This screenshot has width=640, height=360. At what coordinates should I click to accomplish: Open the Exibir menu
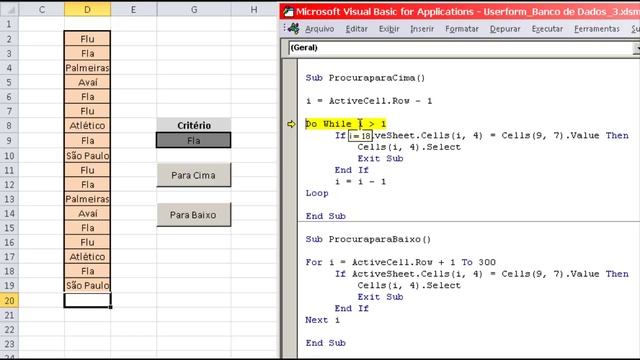click(x=389, y=29)
